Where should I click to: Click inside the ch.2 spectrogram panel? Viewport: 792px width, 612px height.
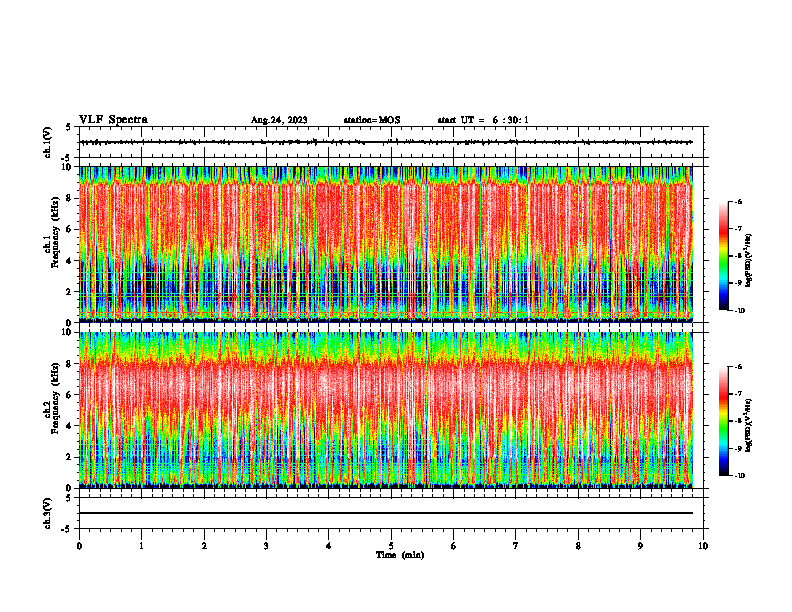coord(385,410)
